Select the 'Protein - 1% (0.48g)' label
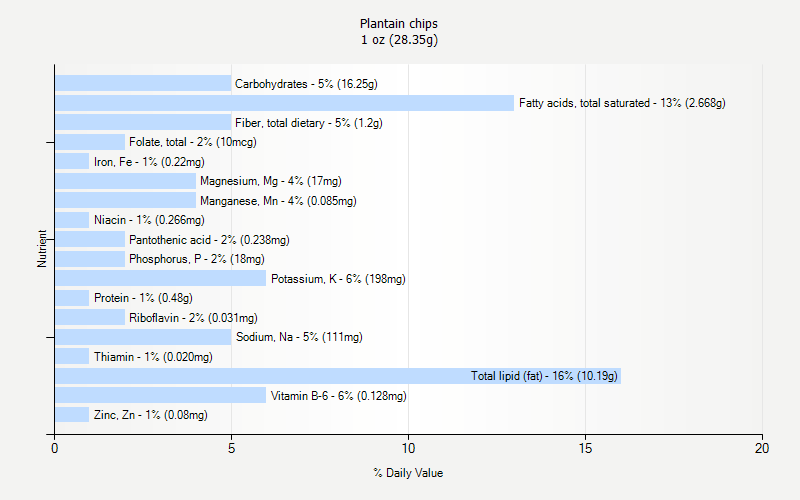Viewport: 800px width, 500px height. [143, 298]
